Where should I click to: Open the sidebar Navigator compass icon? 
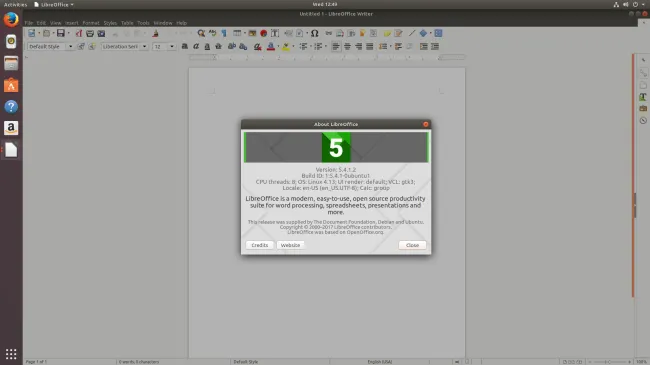[x=643, y=121]
